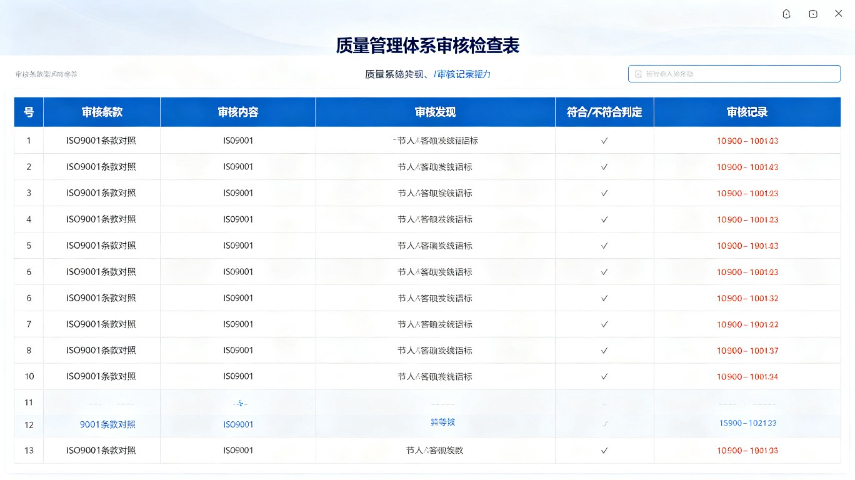
Task: Click the ISO9001条款对照 cell in row 4
Action: 101,219
